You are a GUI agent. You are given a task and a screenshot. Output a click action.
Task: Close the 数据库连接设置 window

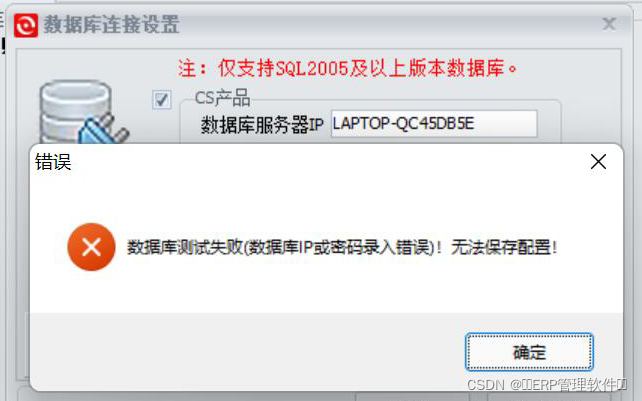(x=609, y=24)
